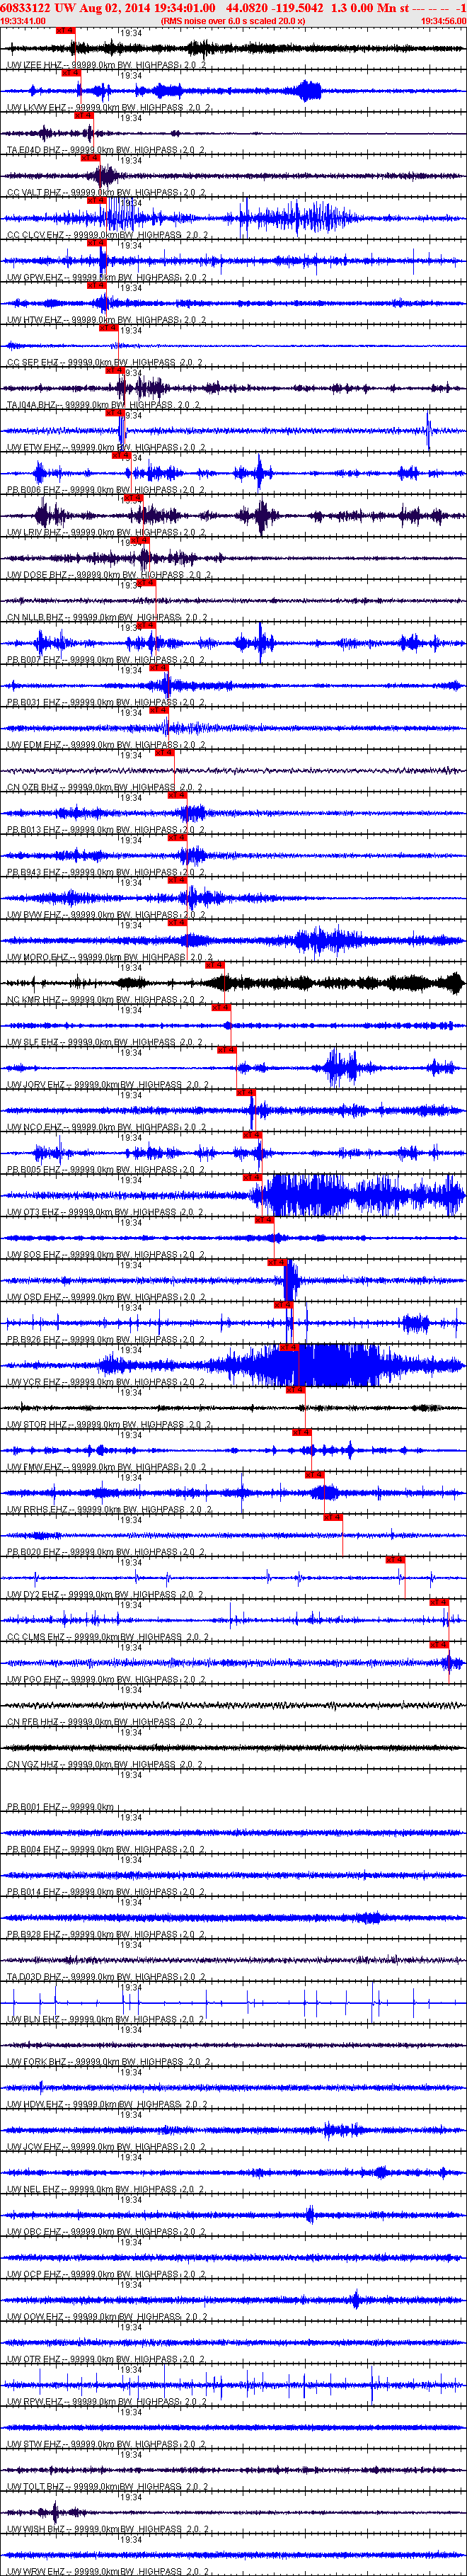
Task: Click the end time 19:34:56.00 label
Action: point(442,20)
